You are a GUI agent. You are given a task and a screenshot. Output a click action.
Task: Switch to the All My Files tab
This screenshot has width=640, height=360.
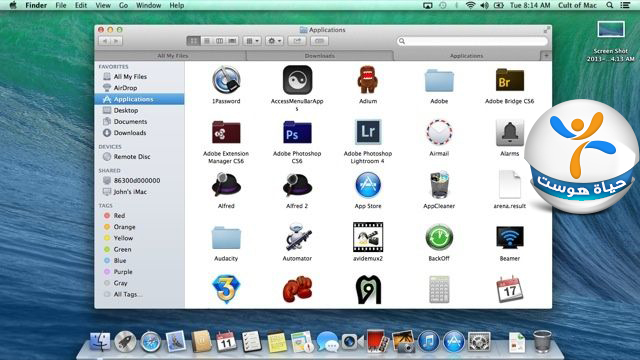point(173,56)
